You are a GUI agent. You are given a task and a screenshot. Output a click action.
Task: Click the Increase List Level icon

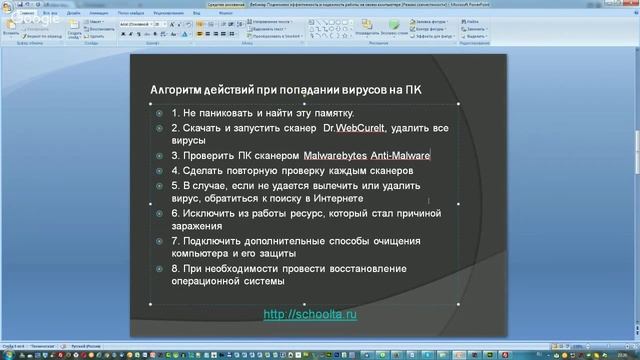[x=231, y=24]
